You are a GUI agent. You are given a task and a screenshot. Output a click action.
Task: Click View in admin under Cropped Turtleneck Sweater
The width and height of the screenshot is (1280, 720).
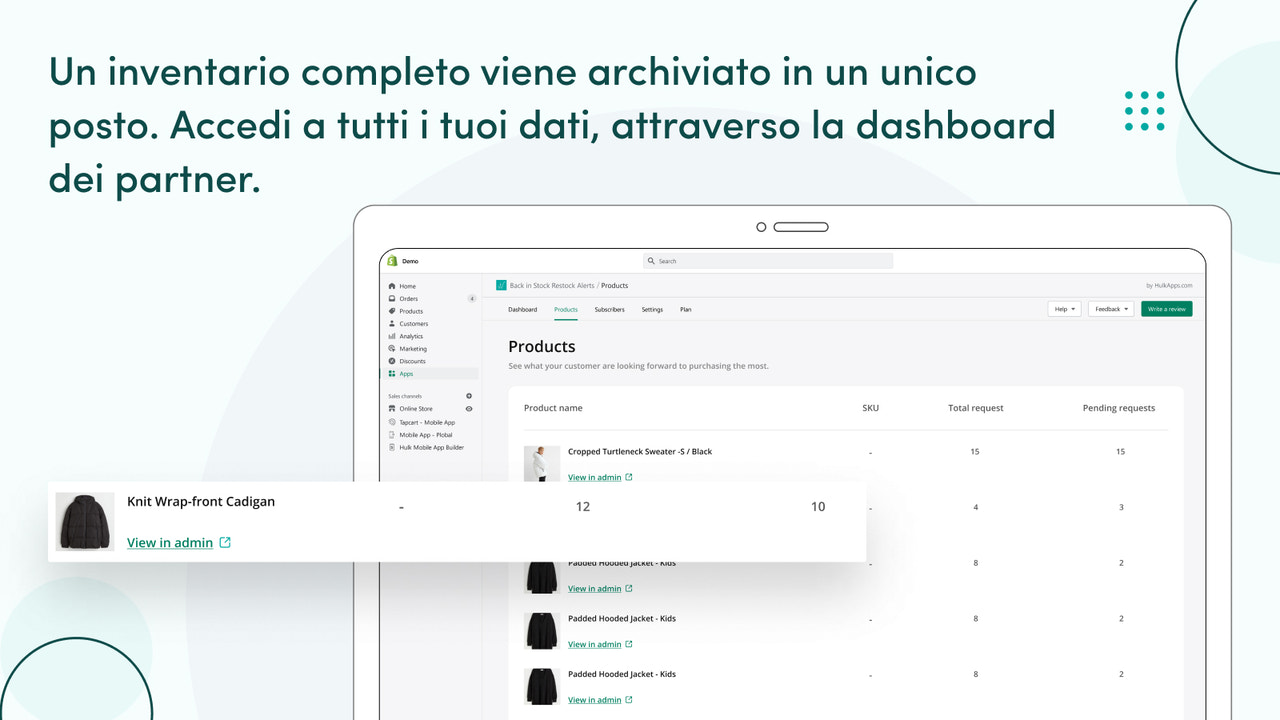(595, 477)
